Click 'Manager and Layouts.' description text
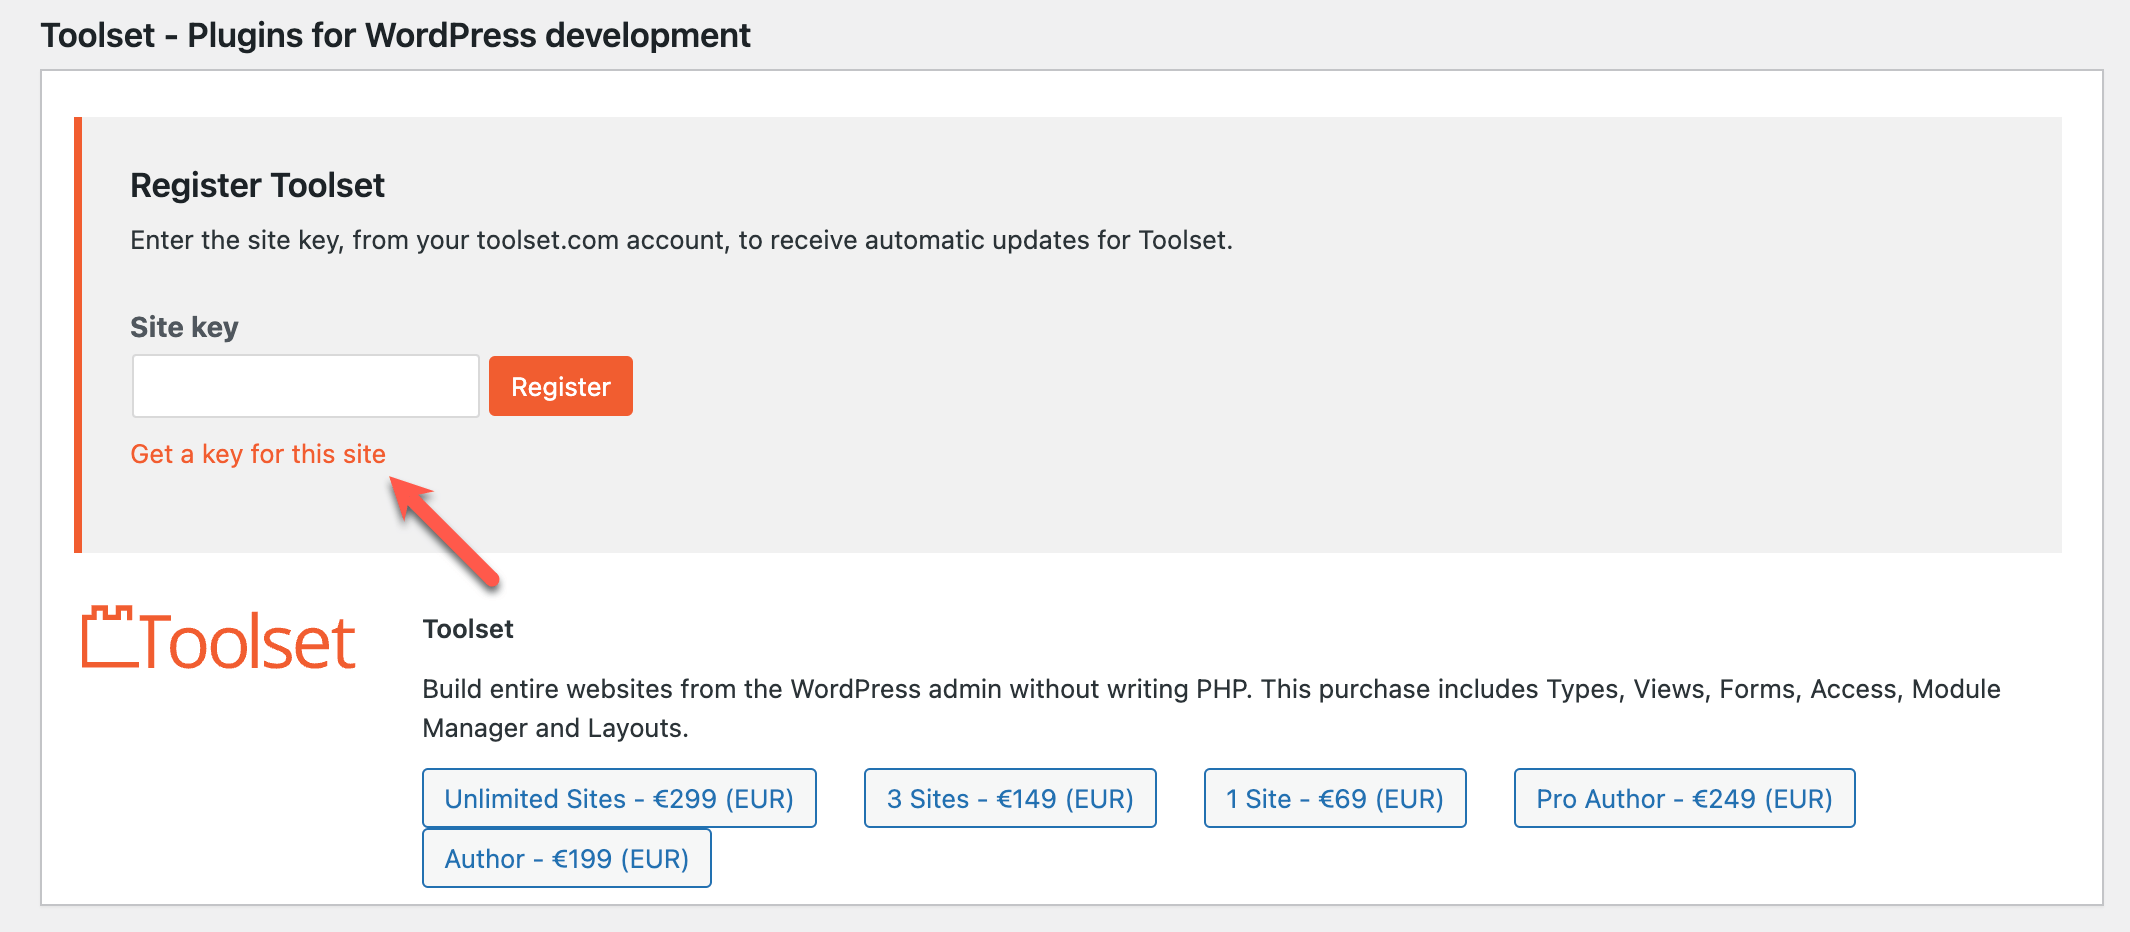Viewport: 2130px width, 932px height. click(x=555, y=728)
